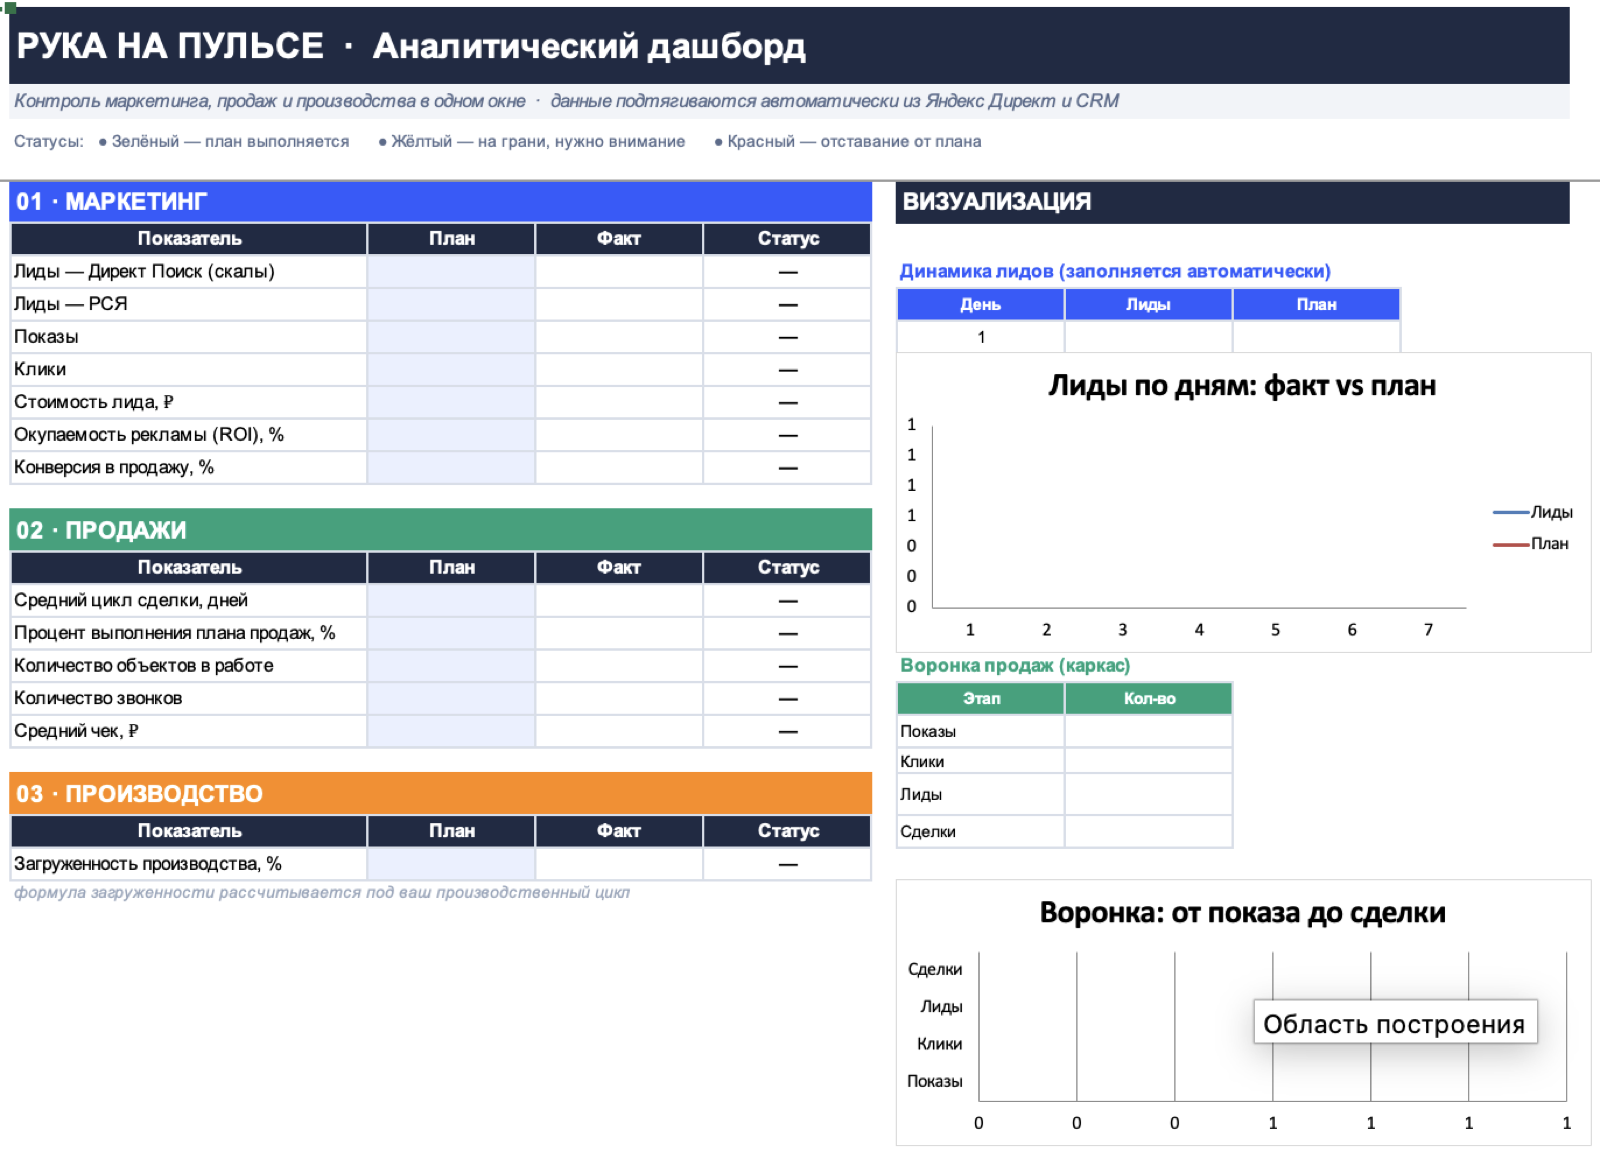This screenshot has height=1159, width=1600.
Task: Click the День column header in leads table
Action: [x=981, y=304]
